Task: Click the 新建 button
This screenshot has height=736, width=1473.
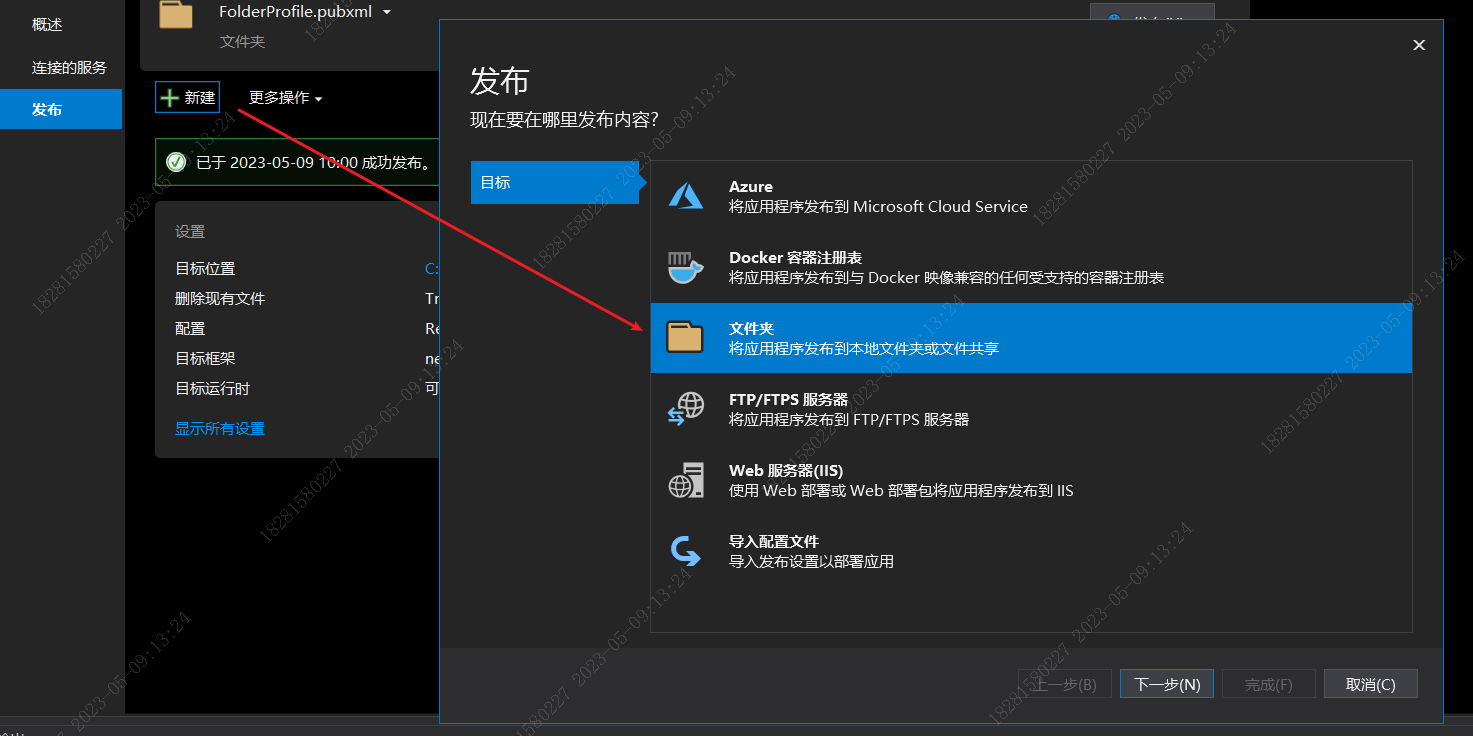Action: pos(187,98)
